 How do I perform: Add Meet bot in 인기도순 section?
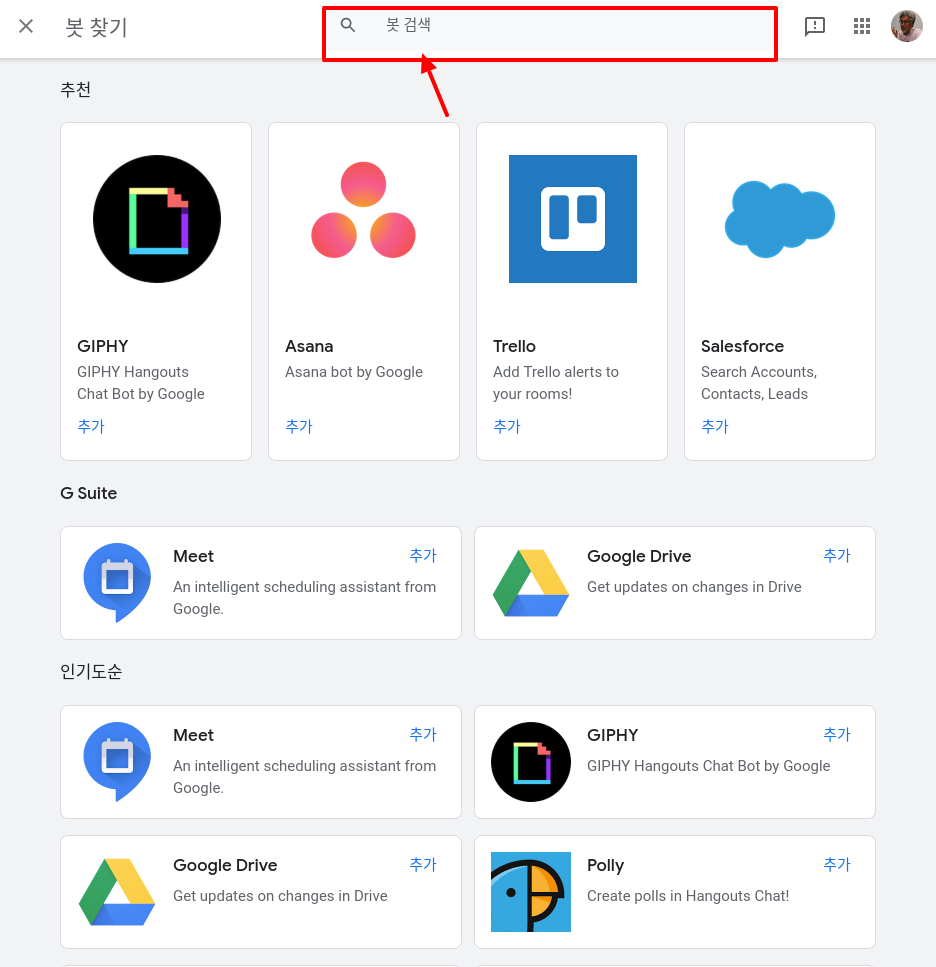[x=423, y=735]
